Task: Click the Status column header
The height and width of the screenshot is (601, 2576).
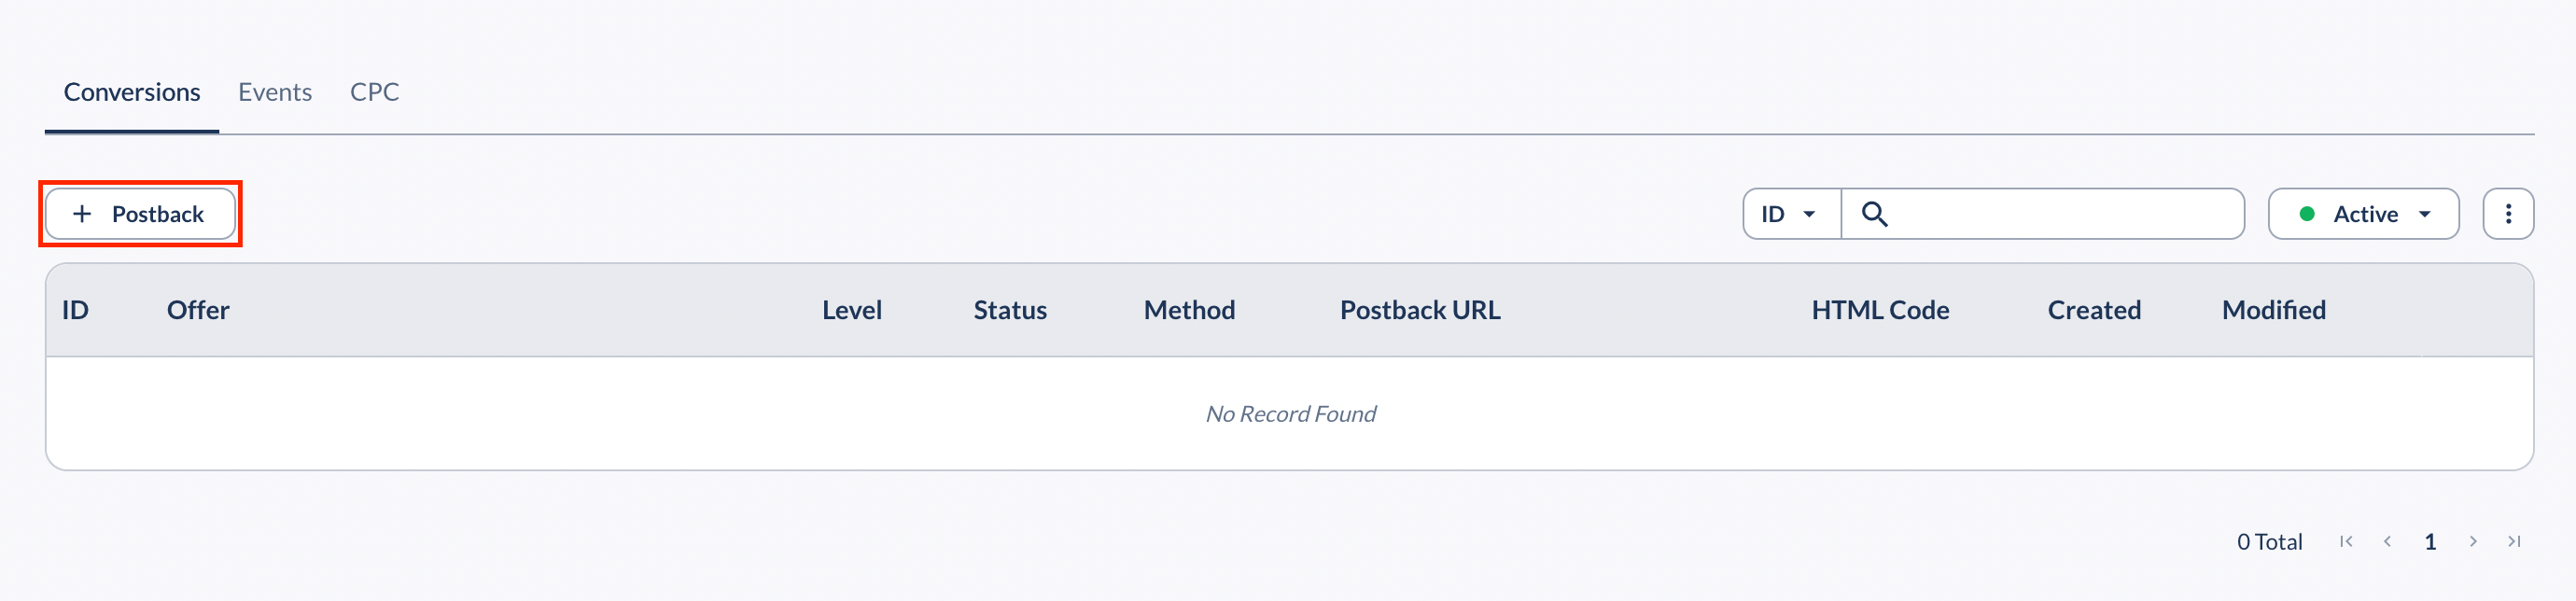Action: [1010, 310]
